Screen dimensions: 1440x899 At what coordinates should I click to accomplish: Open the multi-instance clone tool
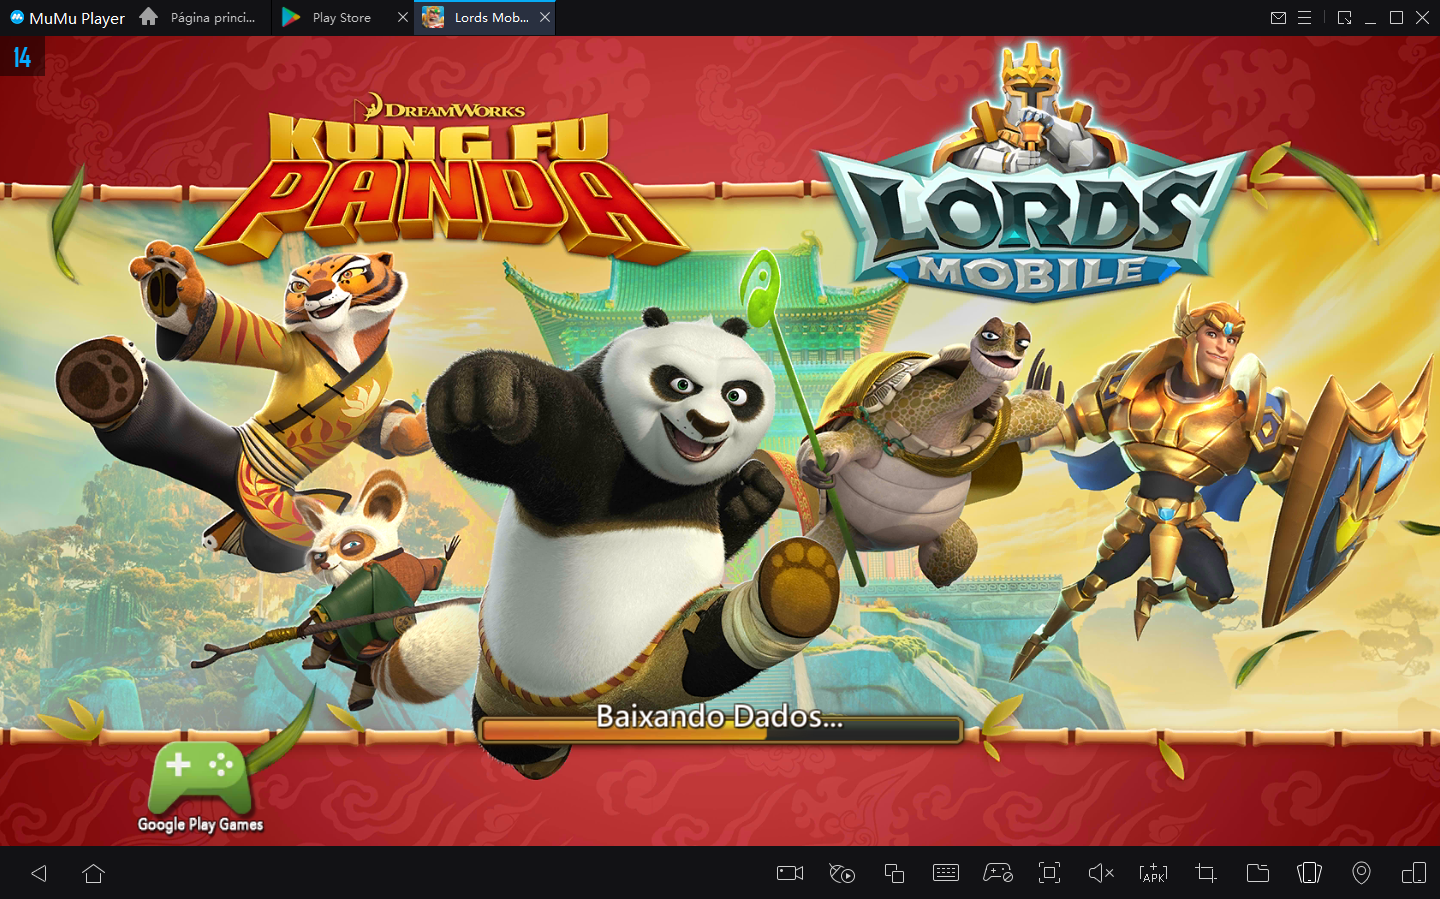[895, 873]
